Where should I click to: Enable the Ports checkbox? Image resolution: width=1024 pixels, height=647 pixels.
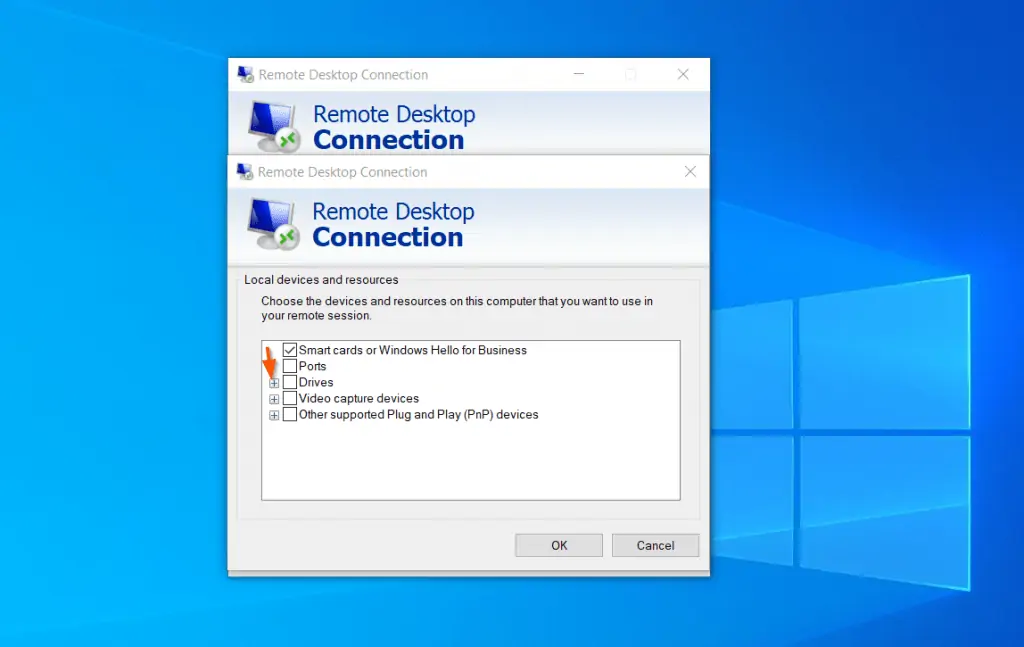pos(290,366)
